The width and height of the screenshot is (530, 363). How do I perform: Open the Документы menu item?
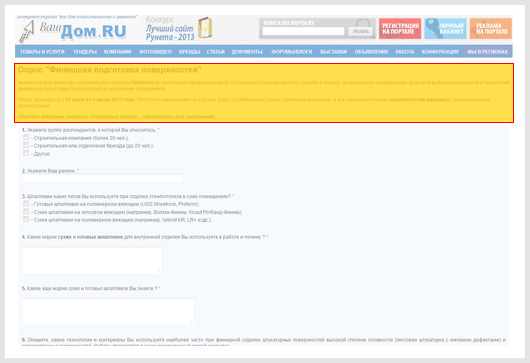247,52
